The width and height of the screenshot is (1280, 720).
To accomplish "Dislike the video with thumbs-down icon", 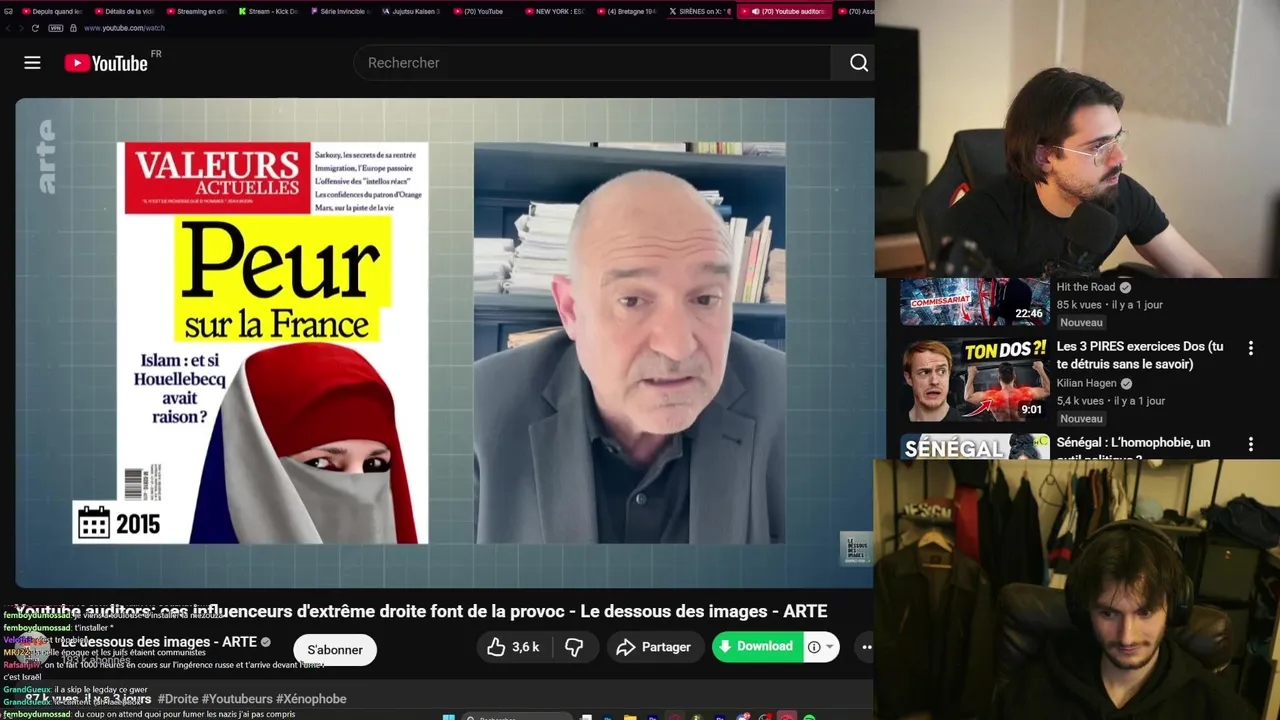I will 574,647.
